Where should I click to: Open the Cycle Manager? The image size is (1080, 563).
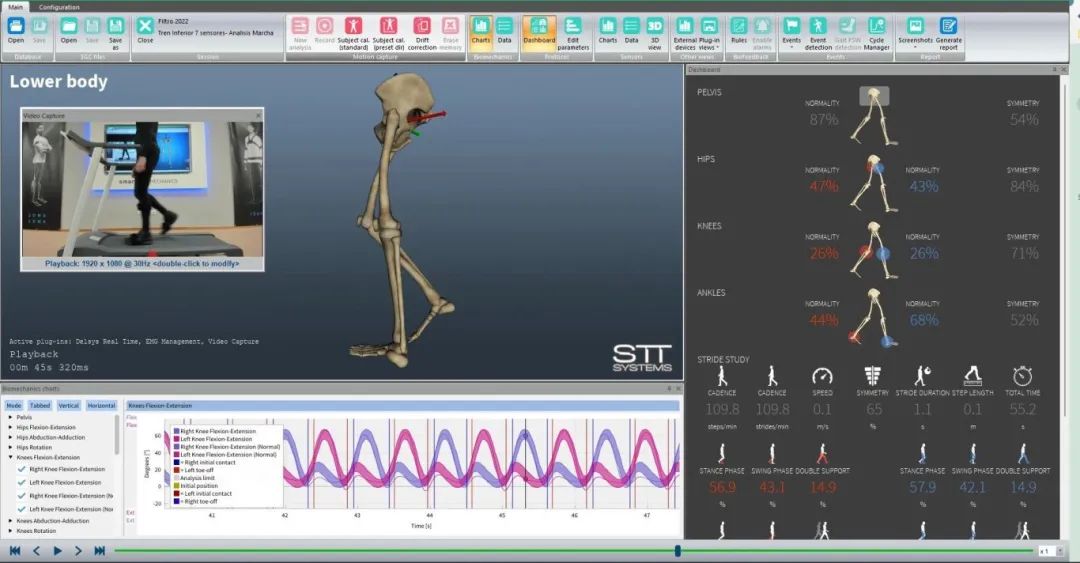coord(876,31)
